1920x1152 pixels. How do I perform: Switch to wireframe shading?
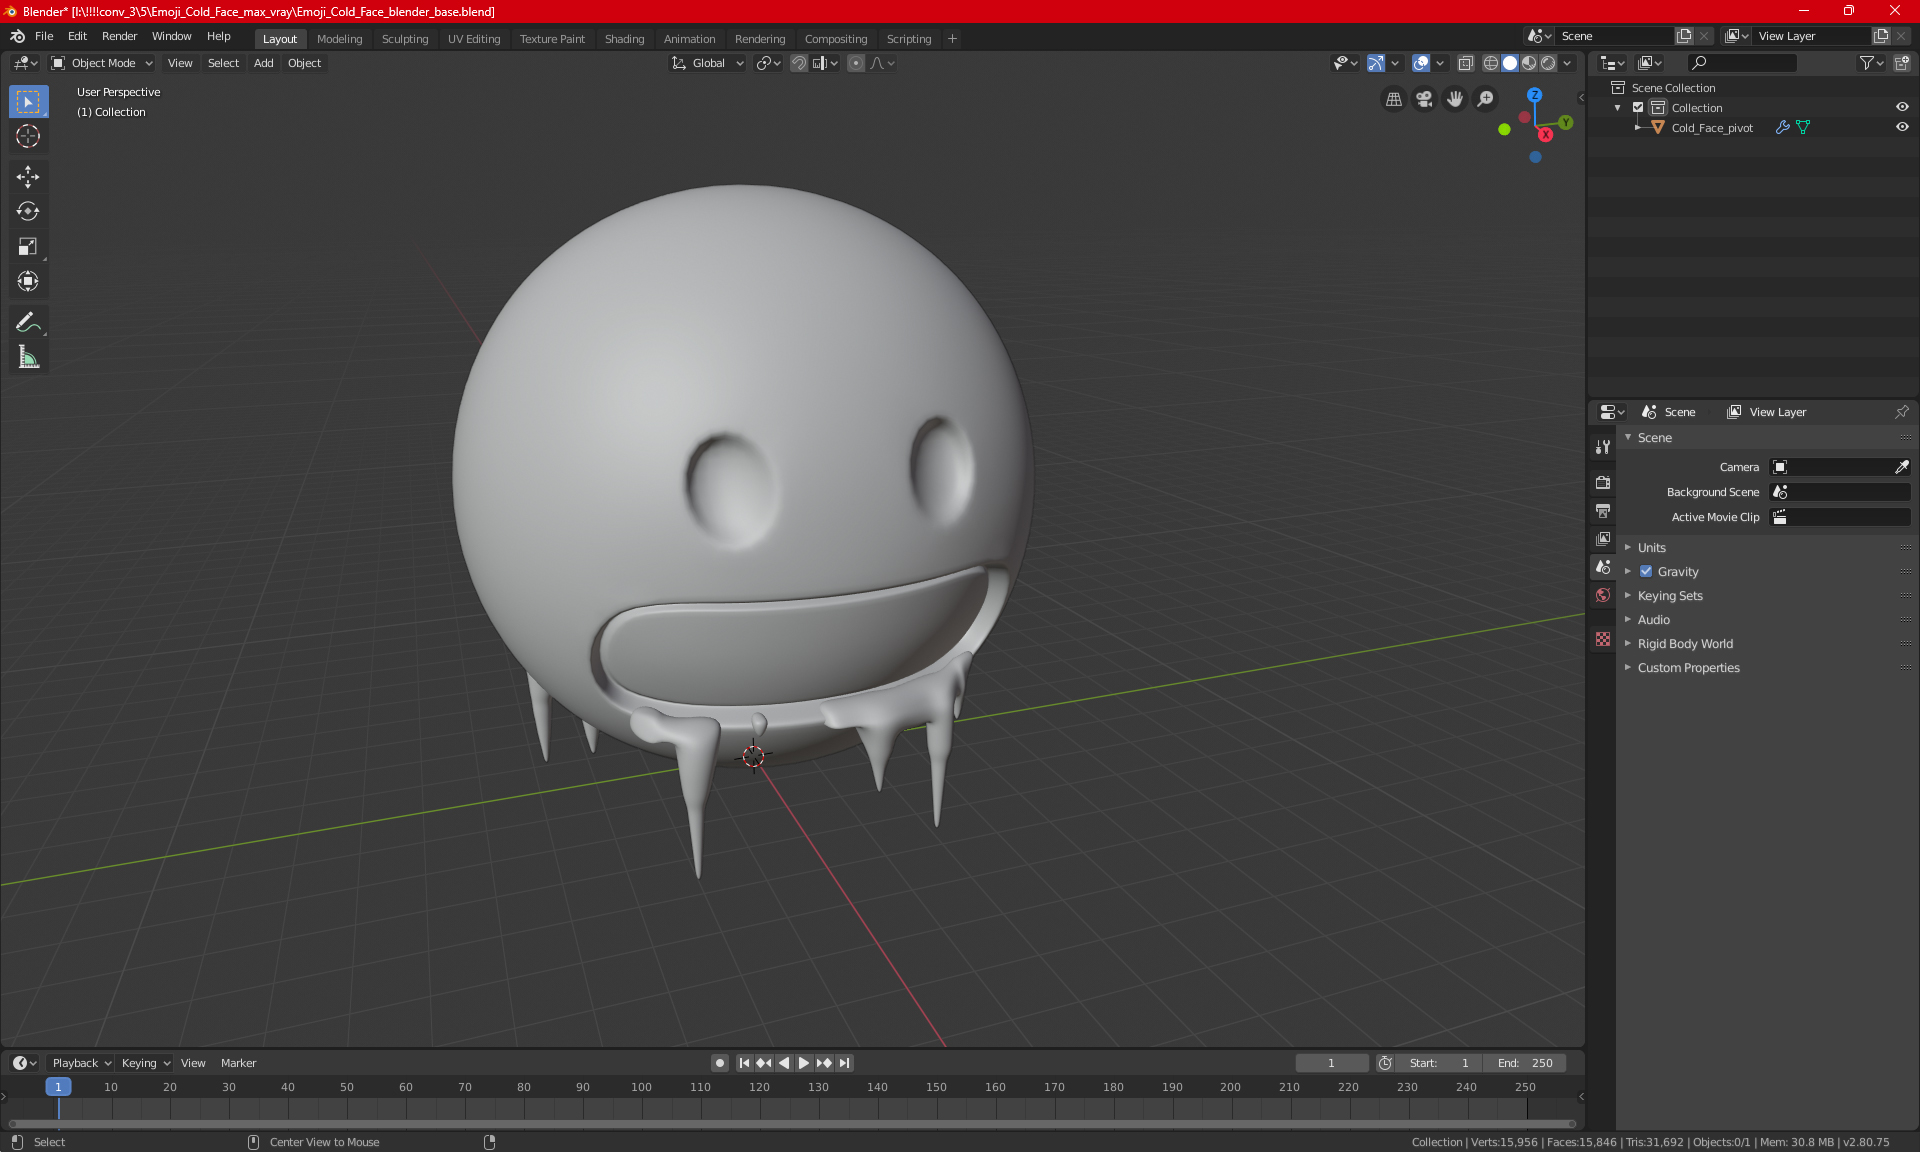[x=1491, y=63]
